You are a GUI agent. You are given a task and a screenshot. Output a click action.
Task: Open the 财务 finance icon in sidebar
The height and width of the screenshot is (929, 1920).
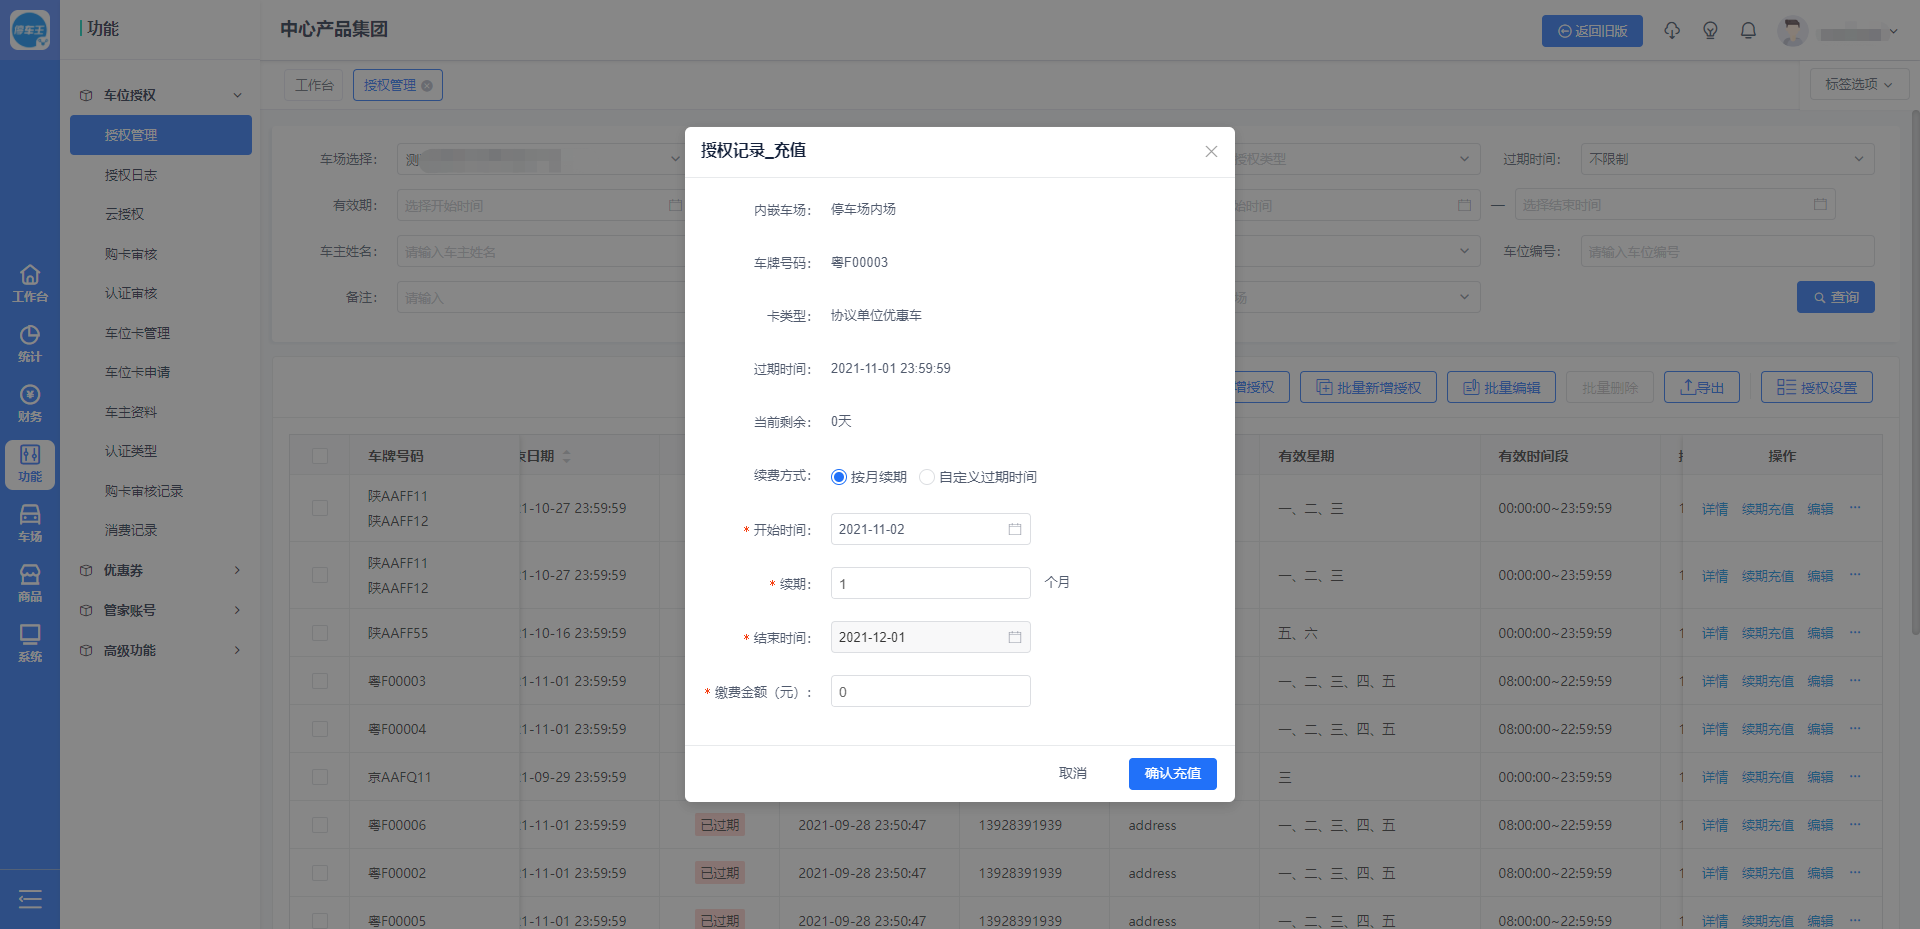click(30, 403)
